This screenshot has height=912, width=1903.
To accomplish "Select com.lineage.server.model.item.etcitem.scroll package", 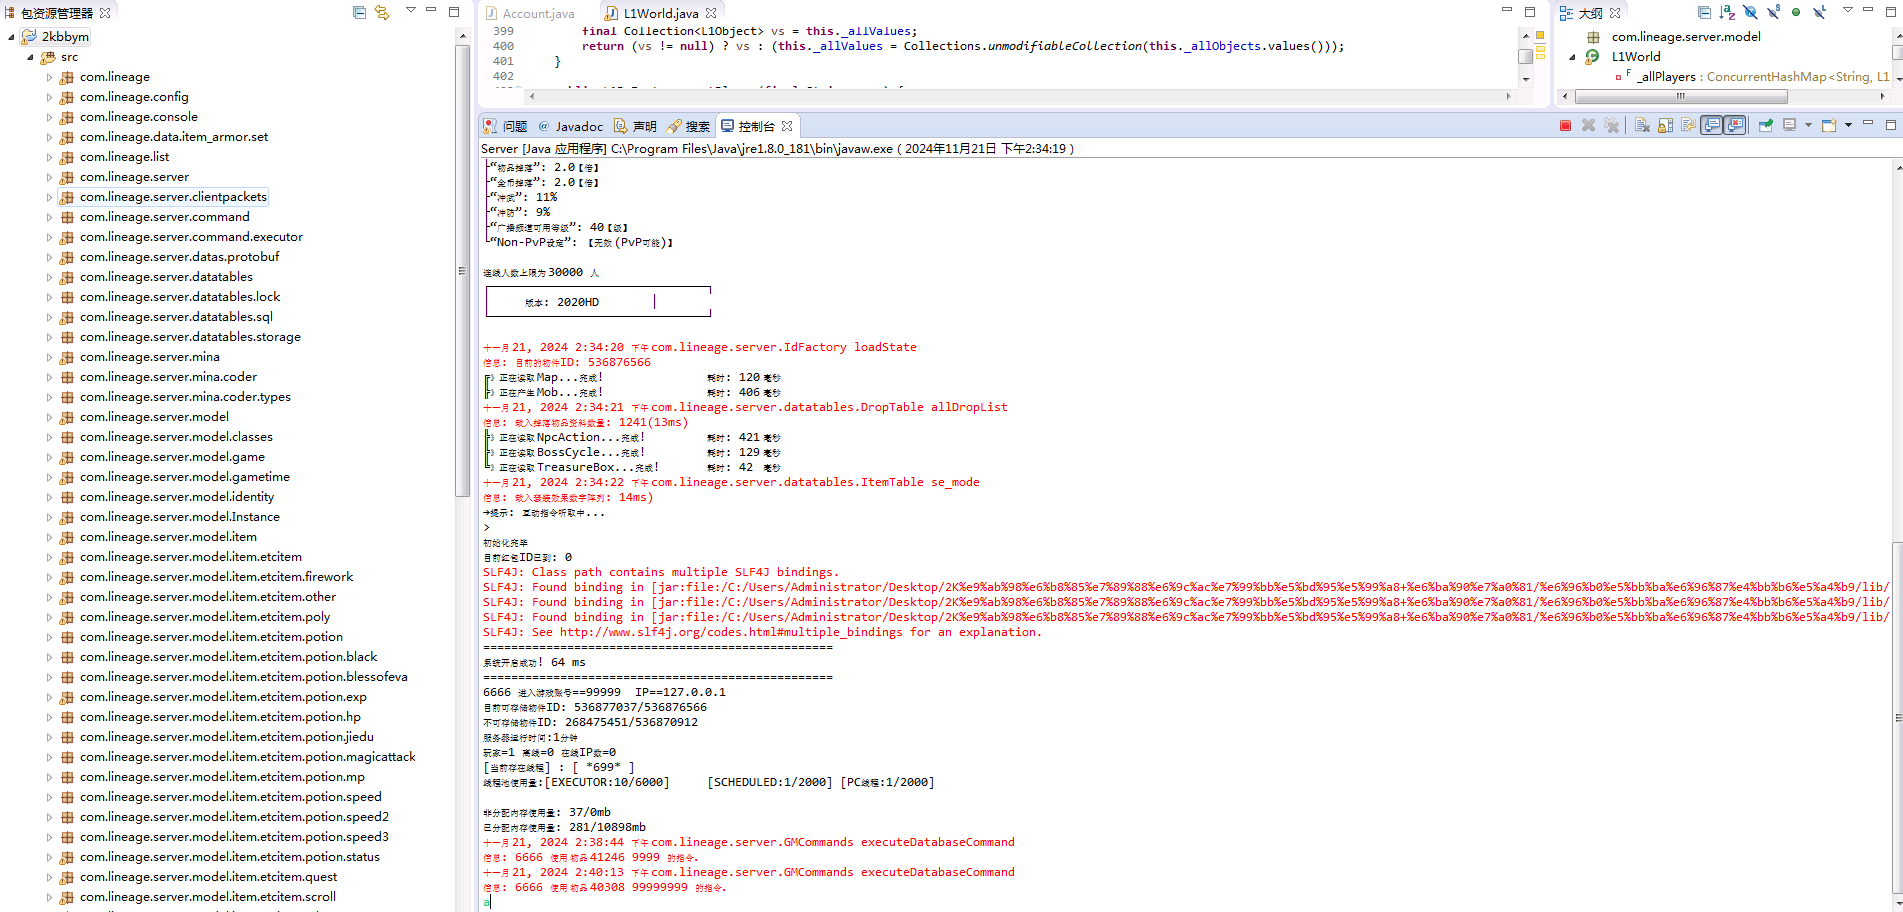I will pyautogui.click(x=208, y=897).
